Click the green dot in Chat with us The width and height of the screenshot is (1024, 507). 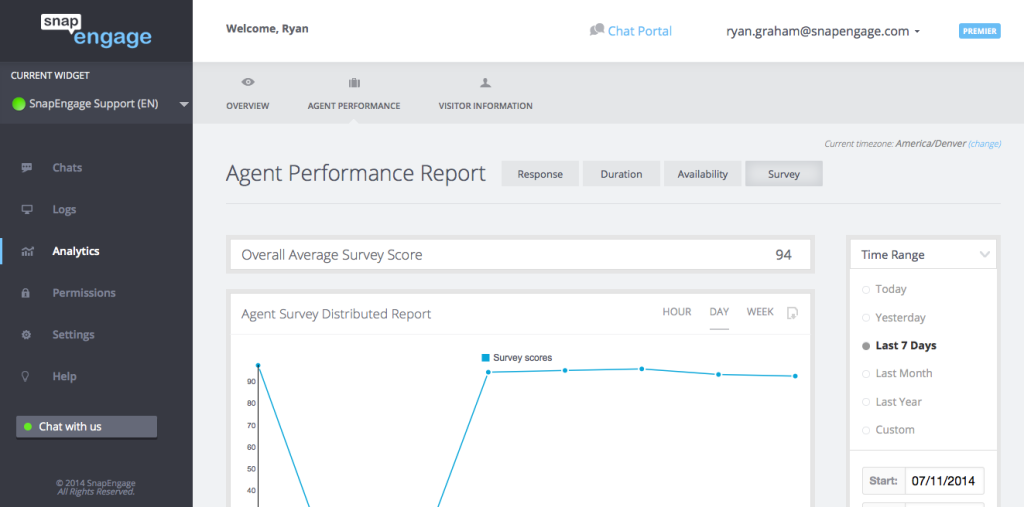pyautogui.click(x=27, y=427)
